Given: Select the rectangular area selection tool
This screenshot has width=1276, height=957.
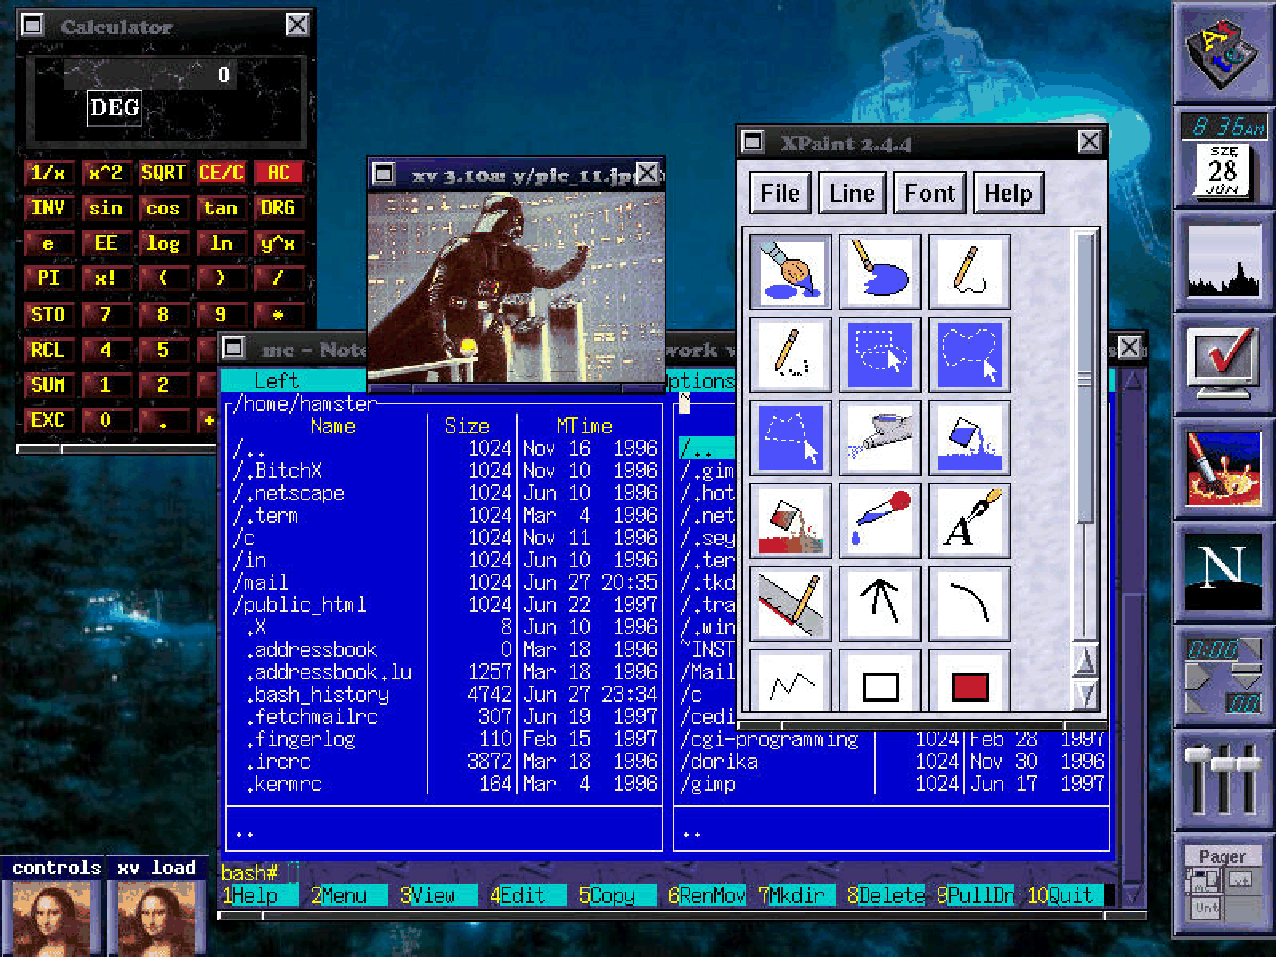Looking at the screenshot, I should tap(880, 354).
